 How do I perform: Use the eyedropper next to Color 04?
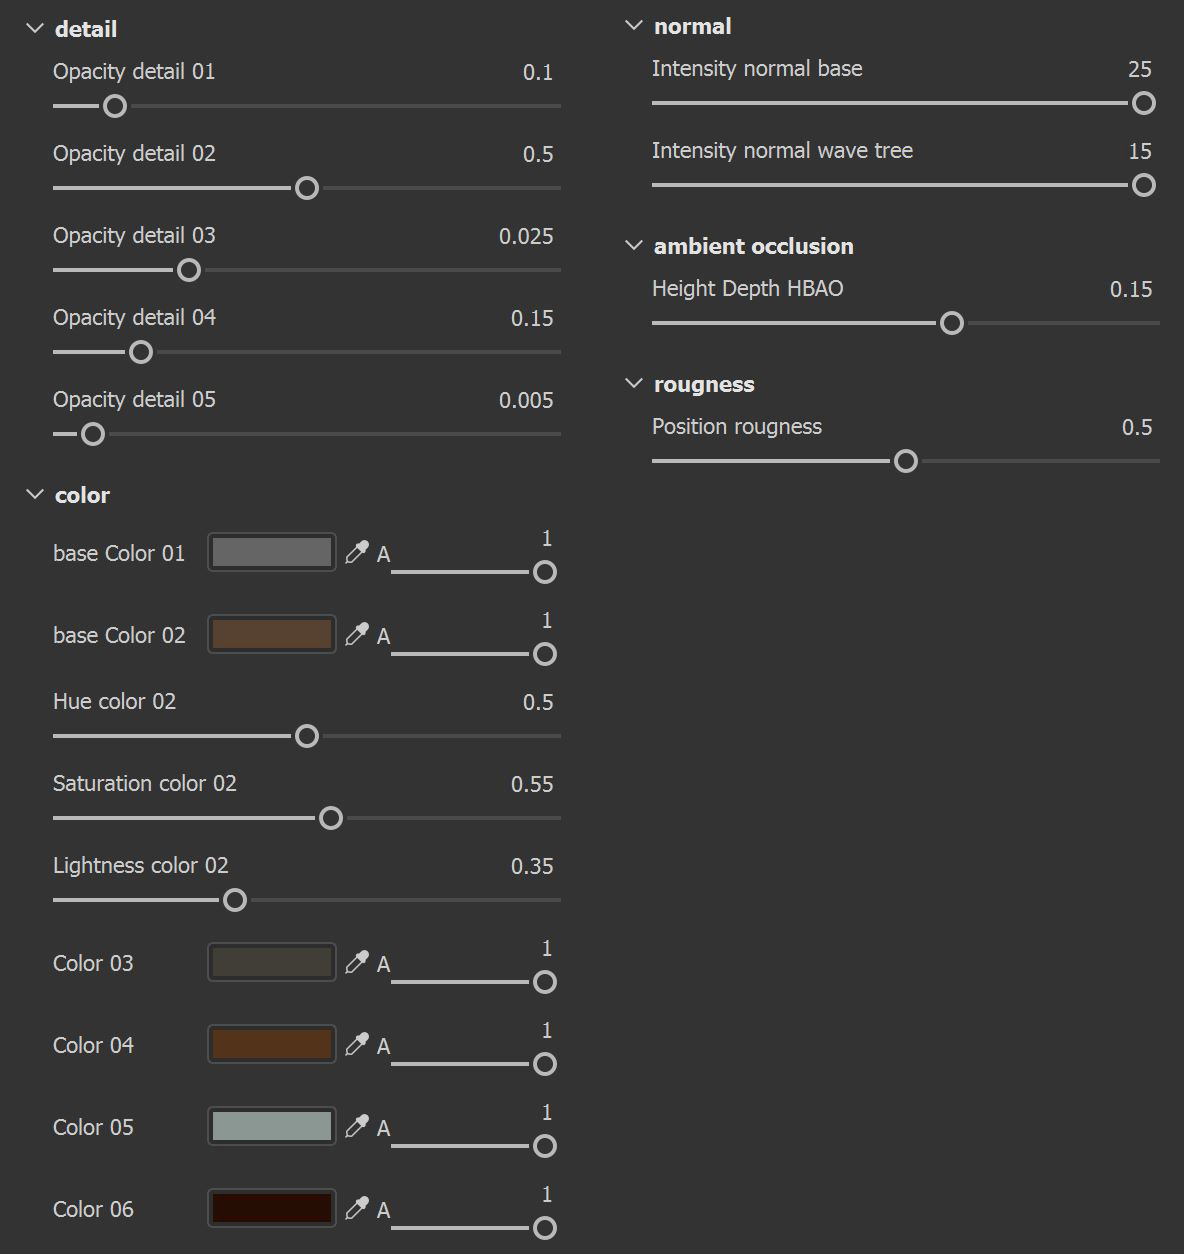(356, 1045)
